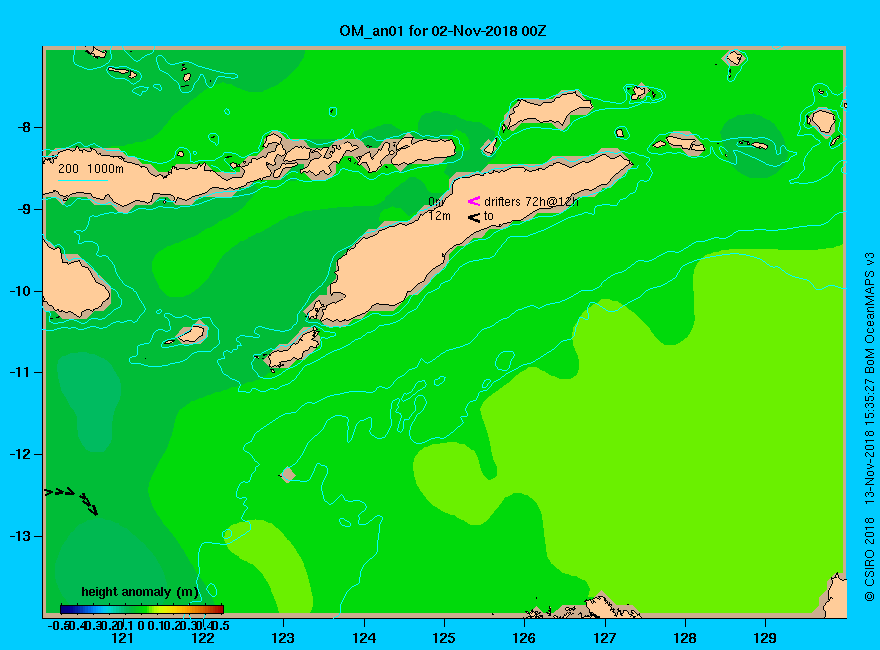Viewport: 880px width, 650px height.
Task: Click the latitude label -12
Action: pyautogui.click(x=21, y=454)
